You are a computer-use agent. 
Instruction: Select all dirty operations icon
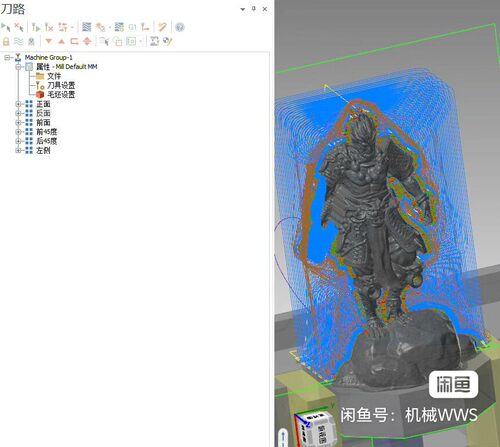[19, 27]
